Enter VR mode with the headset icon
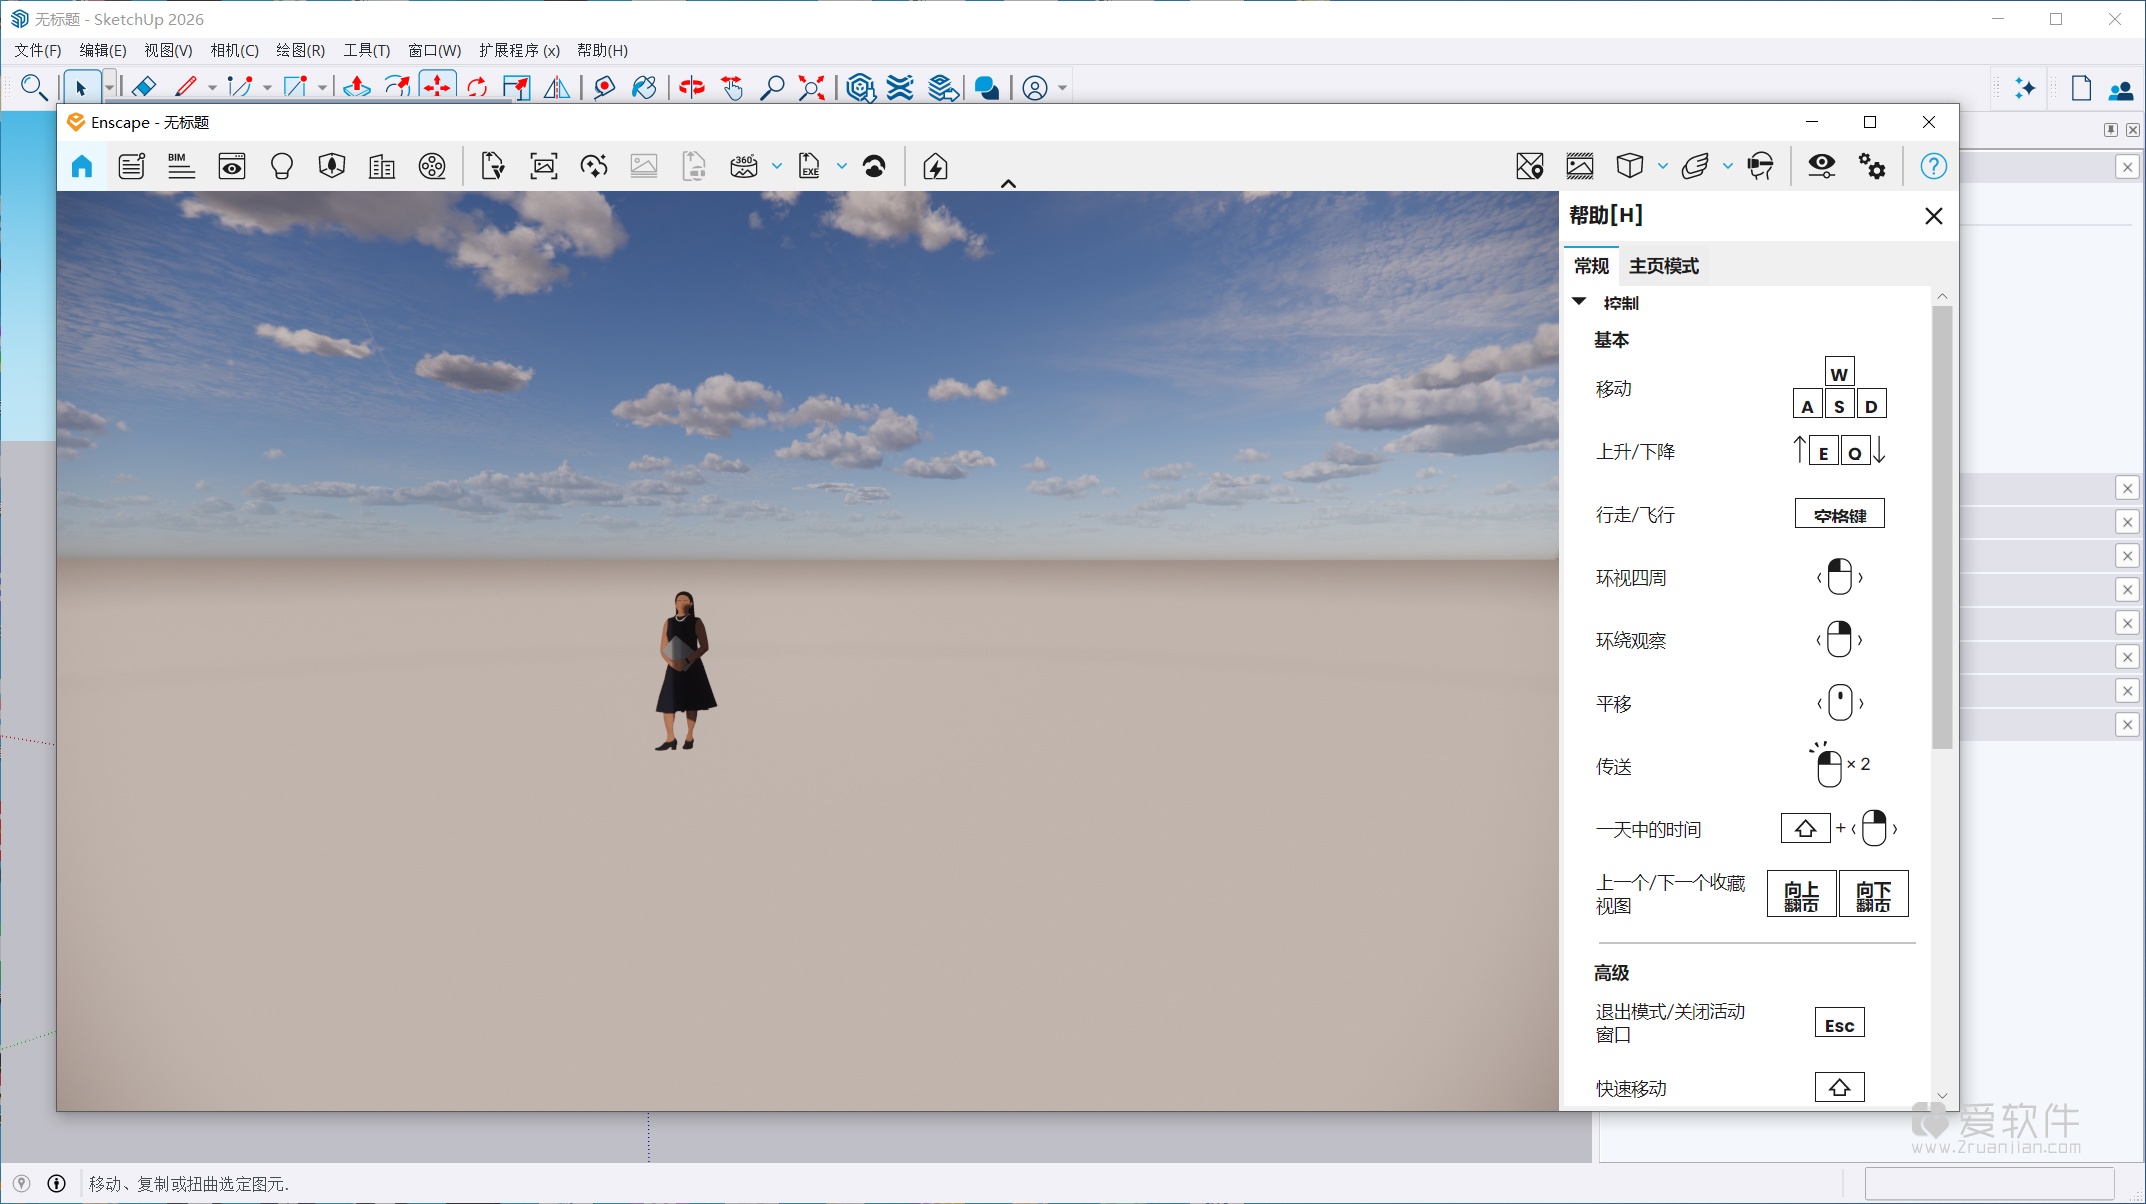The image size is (2146, 1204). tap(1760, 166)
